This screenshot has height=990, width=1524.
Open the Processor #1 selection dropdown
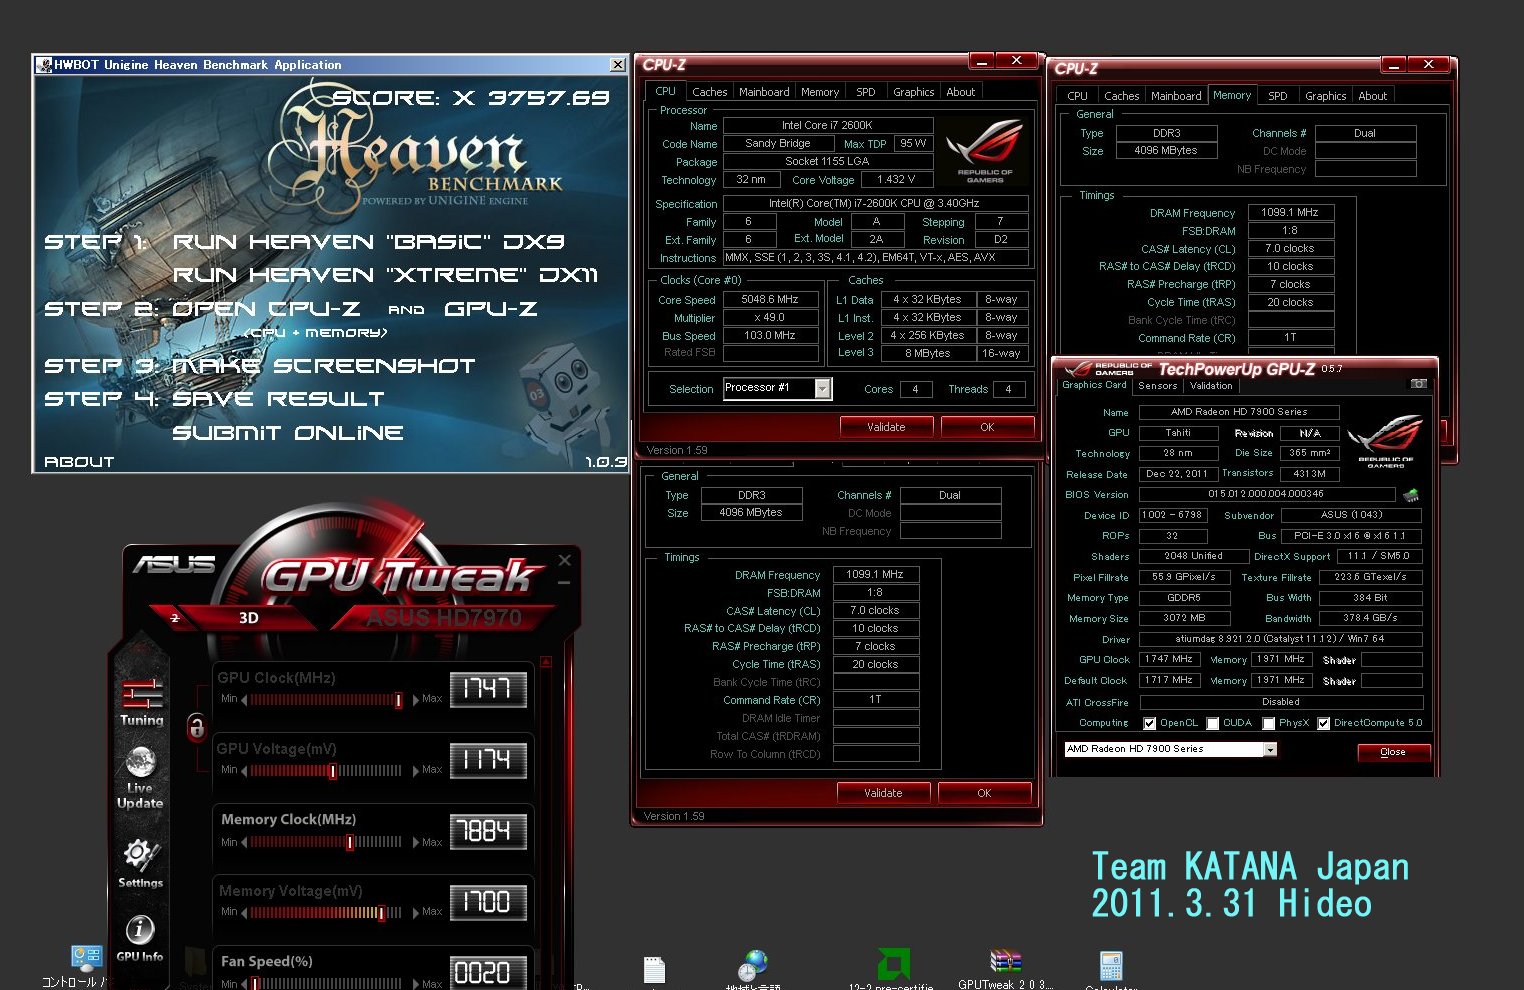tap(822, 389)
